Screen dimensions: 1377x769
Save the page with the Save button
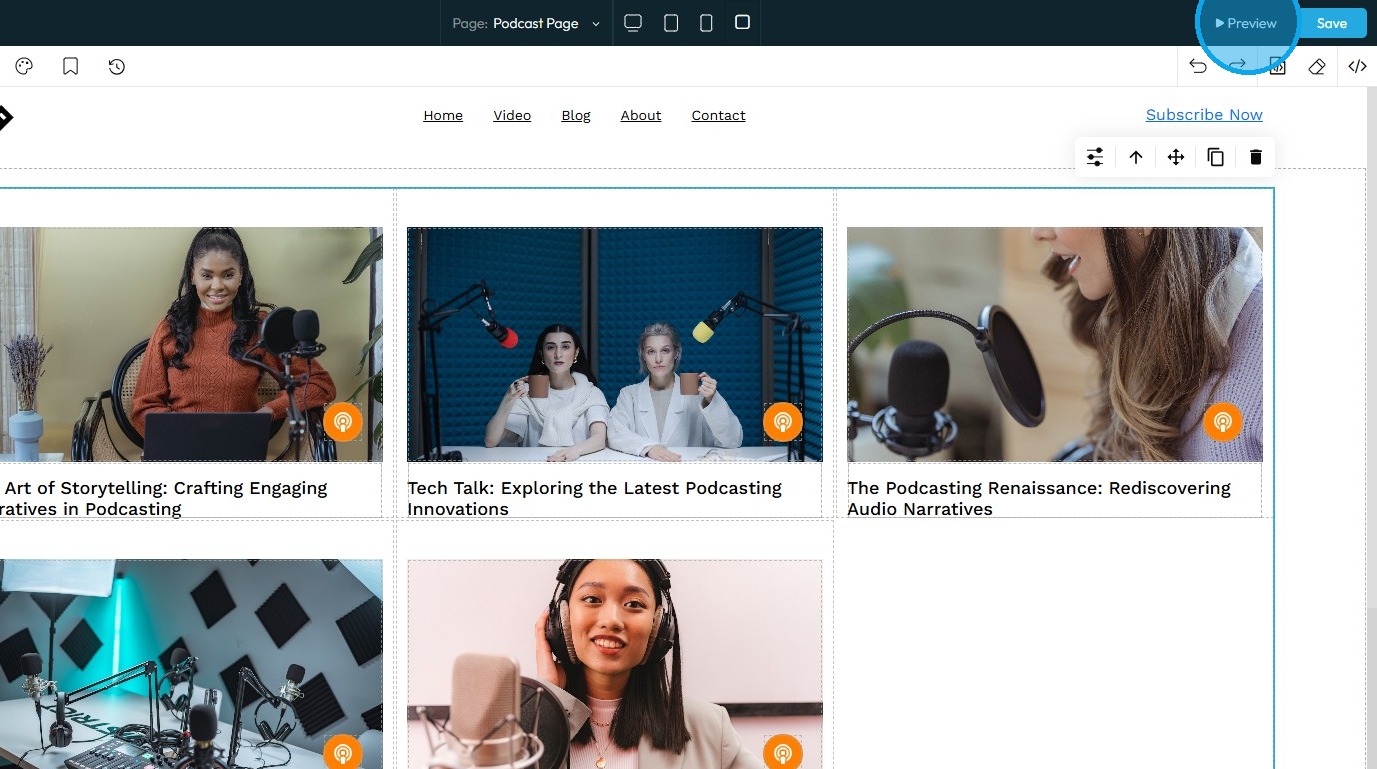pyautogui.click(x=1332, y=23)
